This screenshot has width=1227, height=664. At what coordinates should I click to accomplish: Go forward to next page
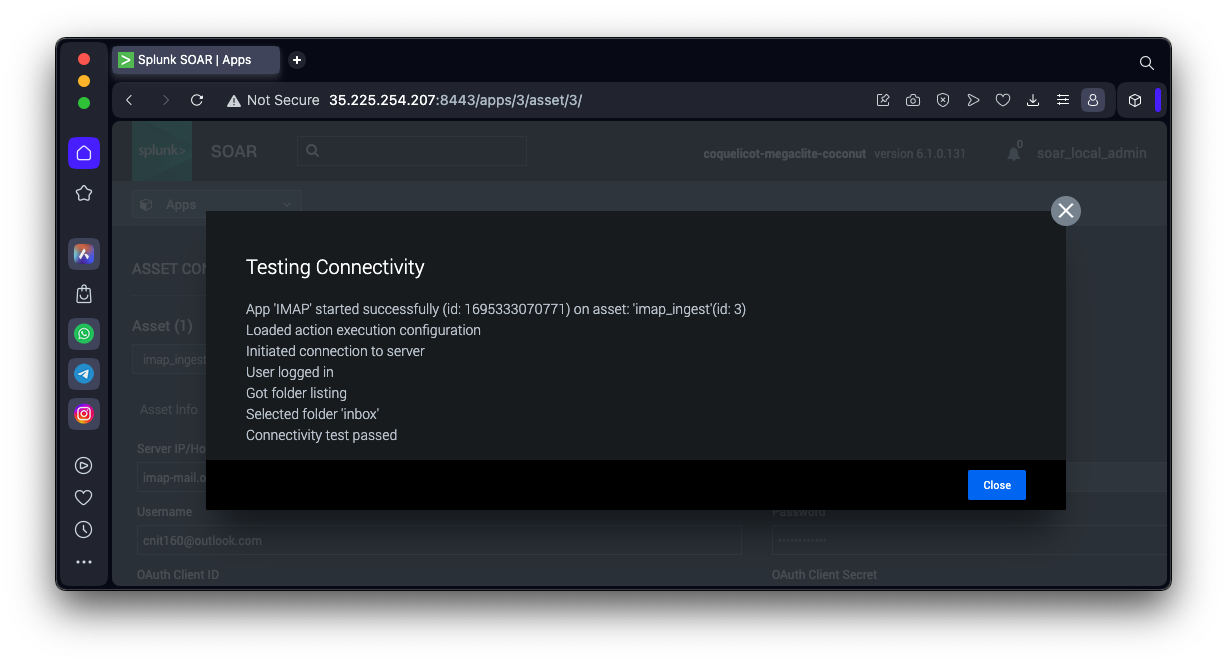[x=165, y=100]
